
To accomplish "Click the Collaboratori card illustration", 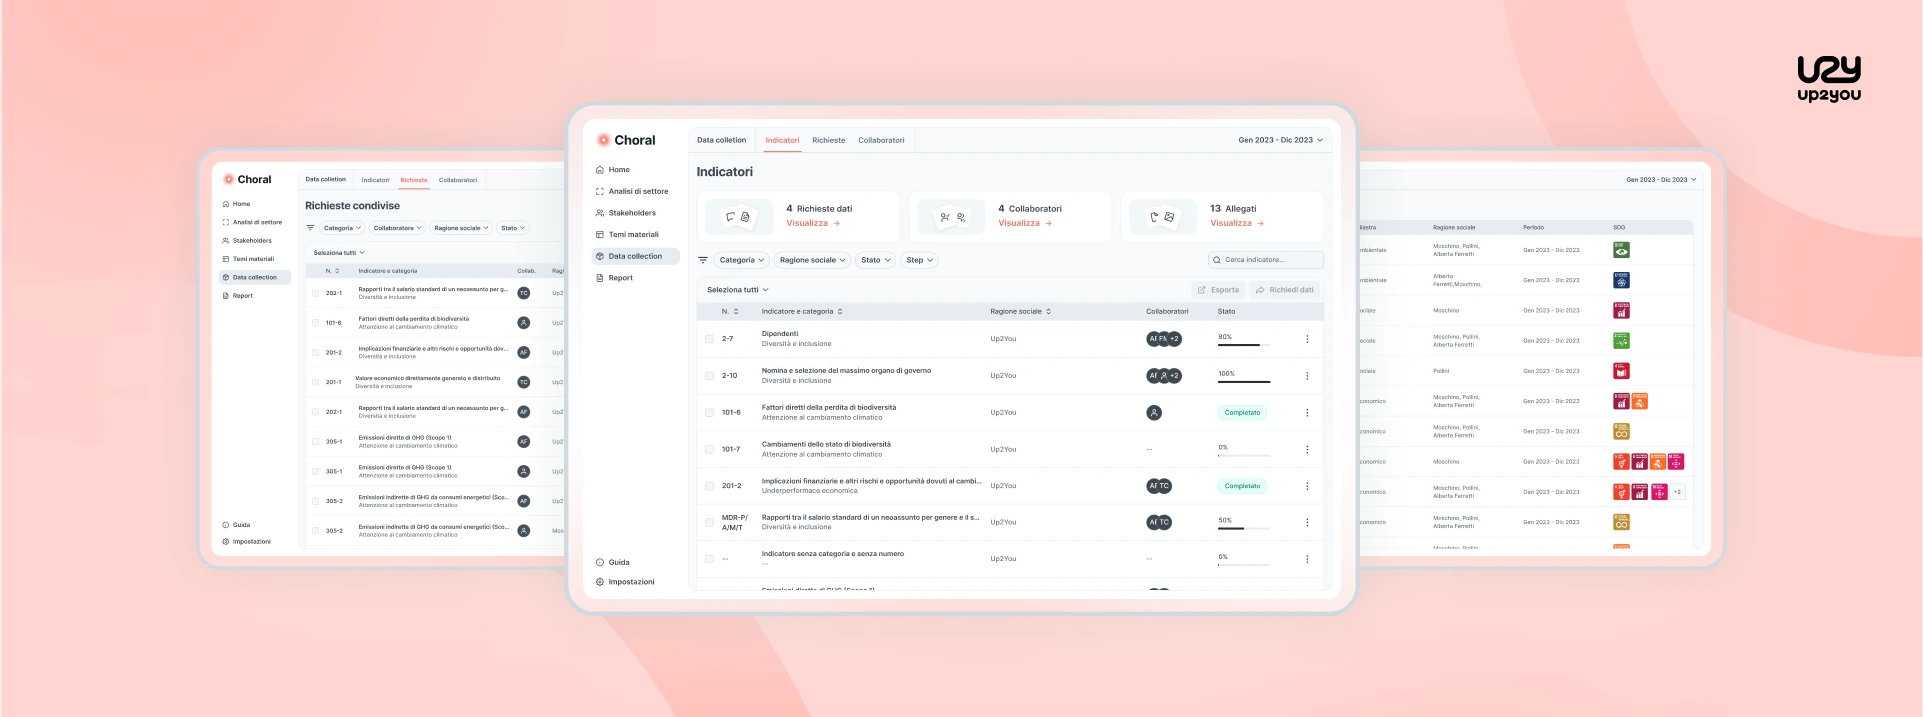I will (951, 217).
